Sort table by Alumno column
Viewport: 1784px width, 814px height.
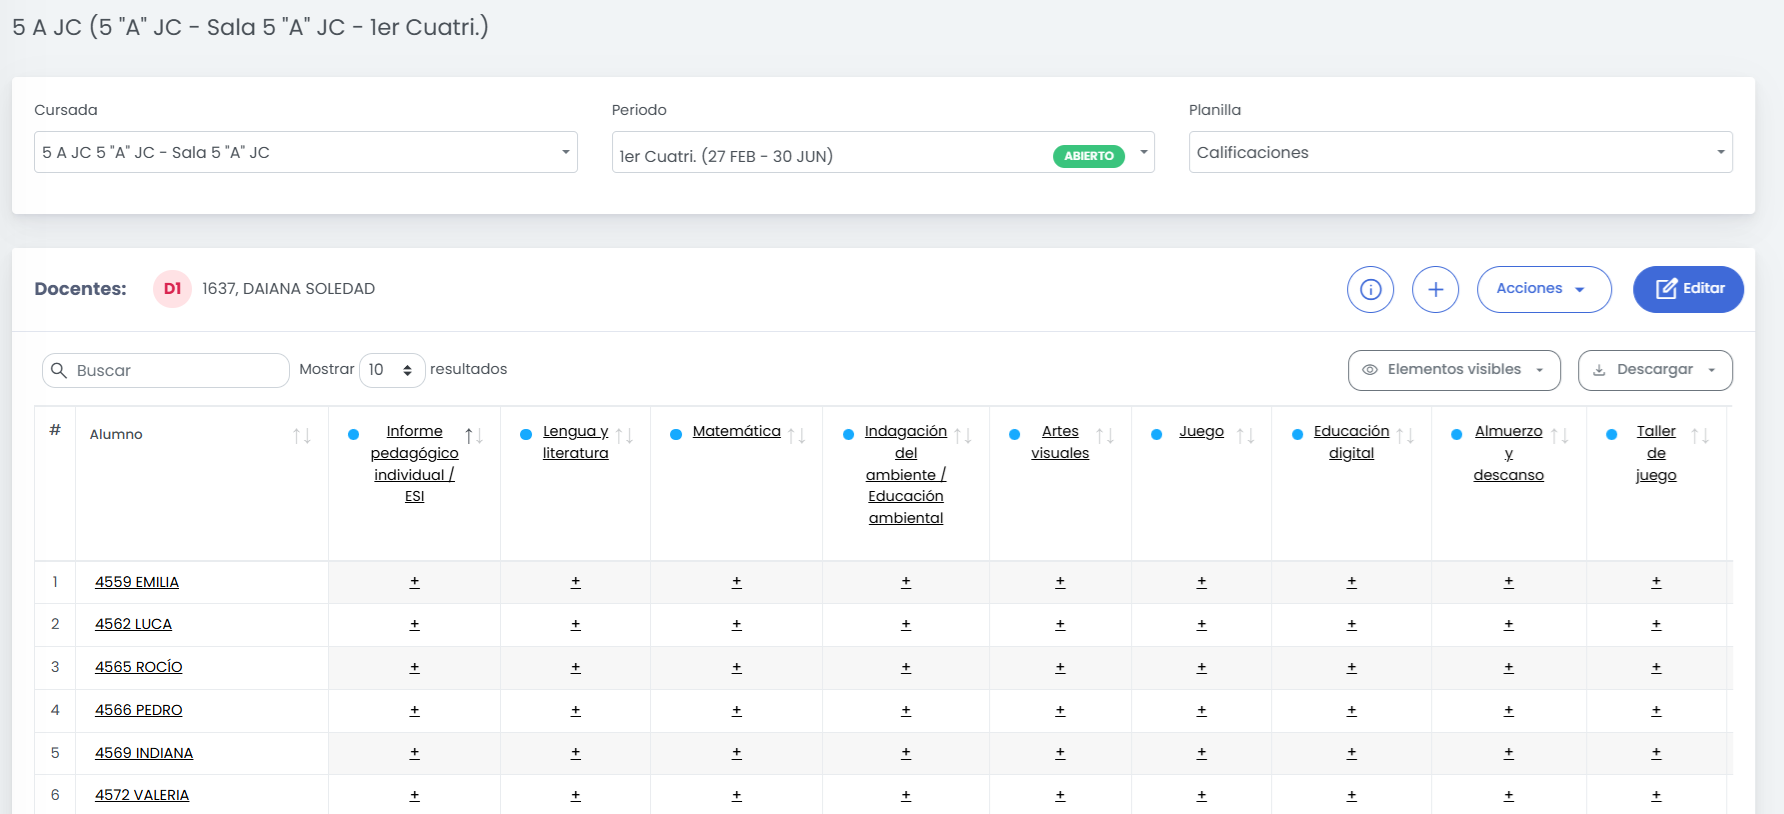point(302,435)
